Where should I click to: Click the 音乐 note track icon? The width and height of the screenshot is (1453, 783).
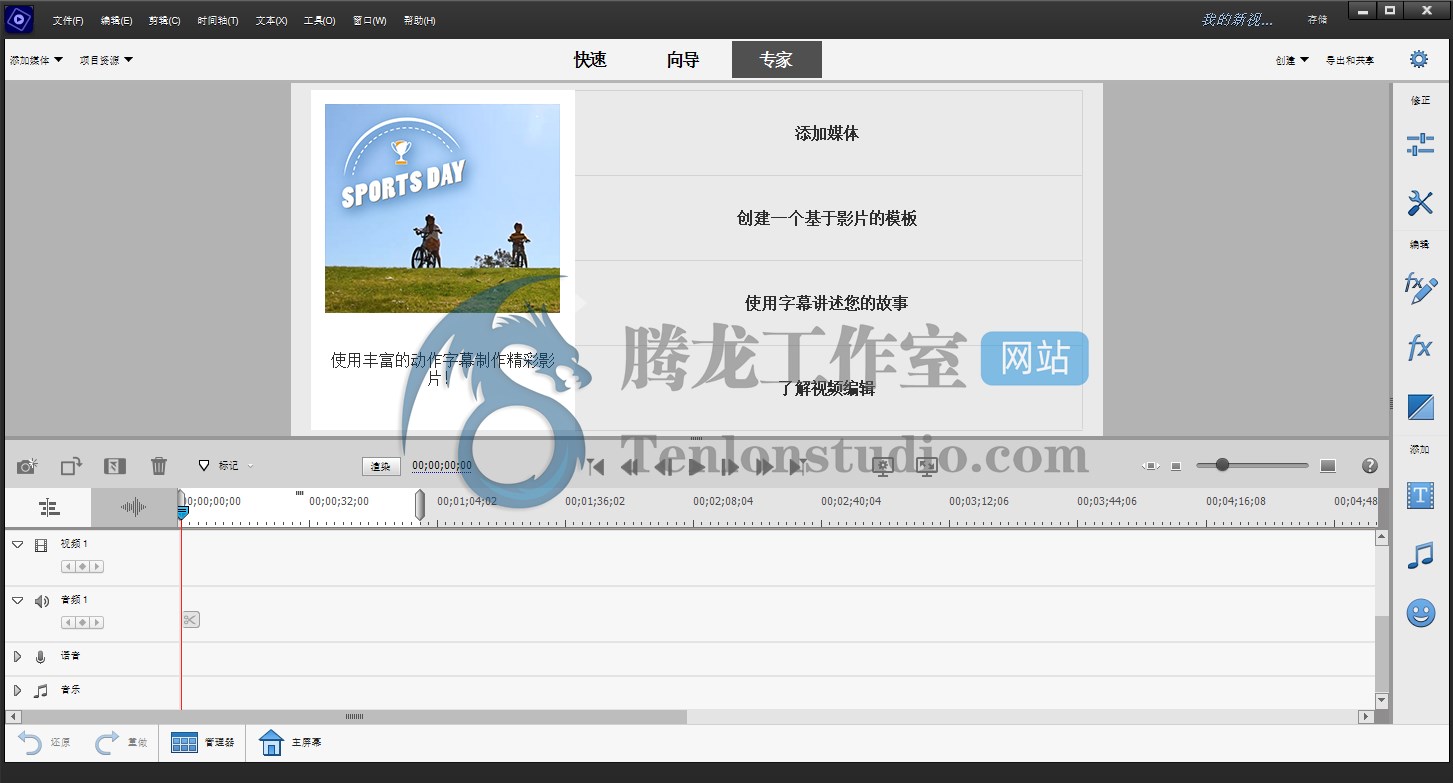[41, 691]
